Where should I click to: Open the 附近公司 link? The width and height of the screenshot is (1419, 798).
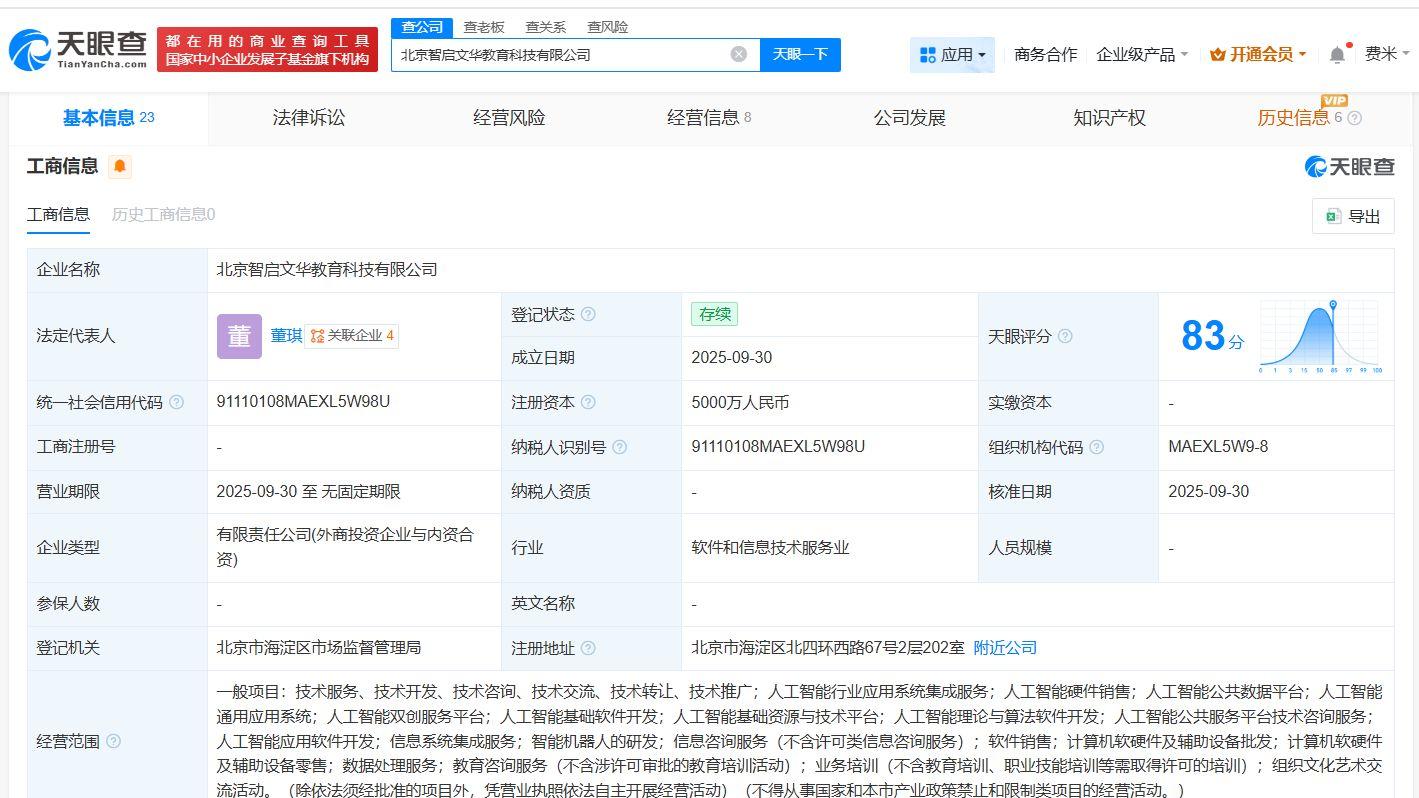1005,647
